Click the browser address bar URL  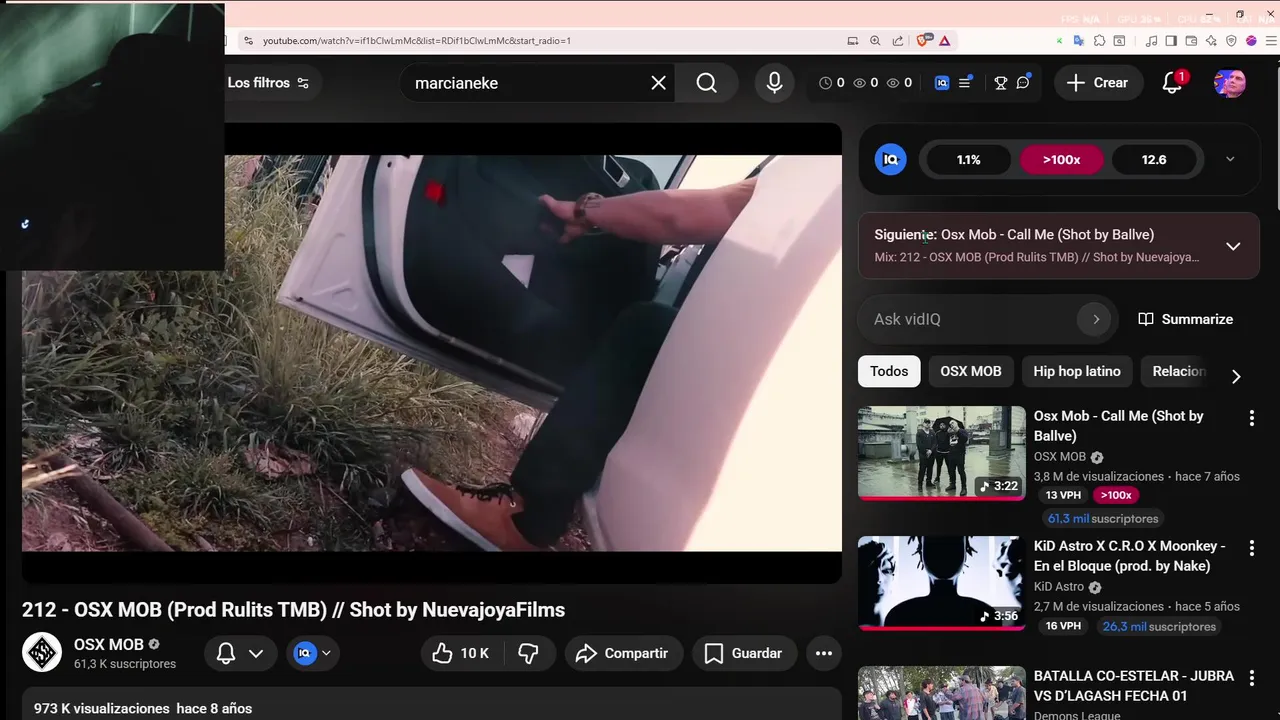pos(416,41)
